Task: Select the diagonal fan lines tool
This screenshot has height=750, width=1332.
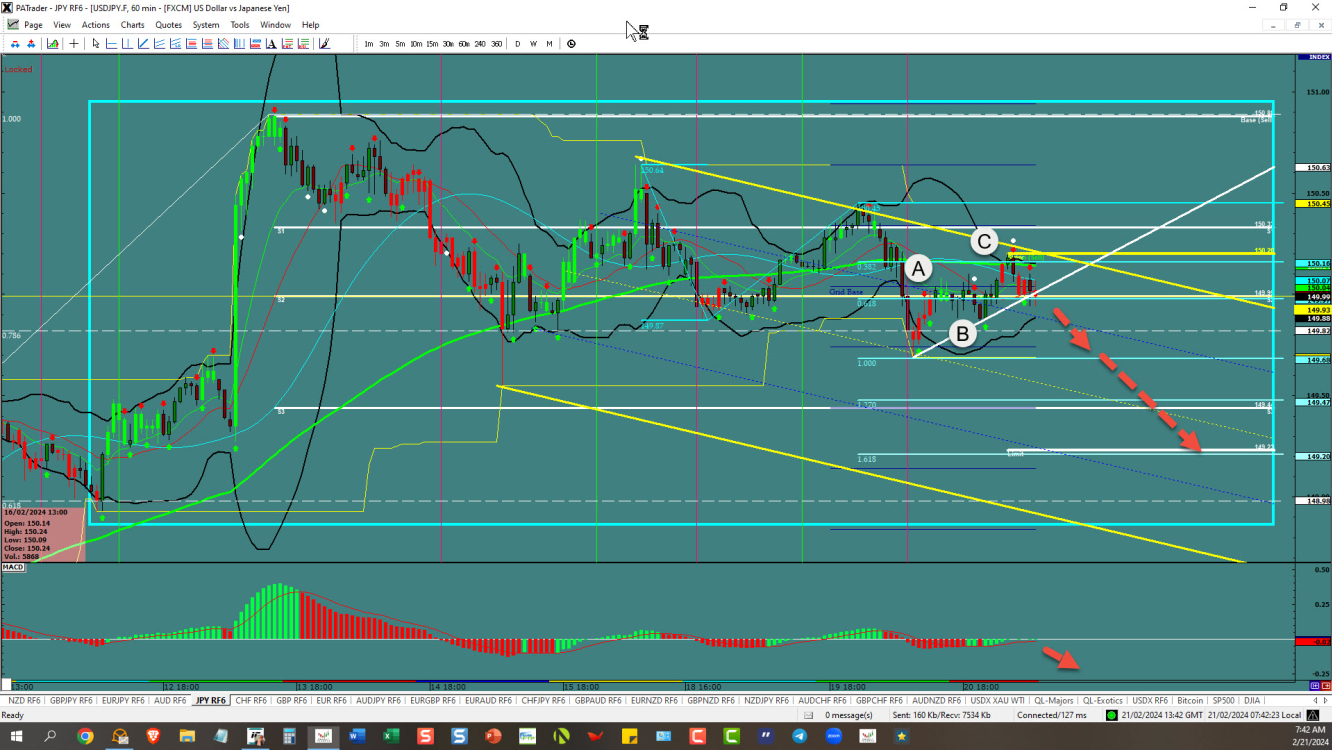Action: [223, 43]
